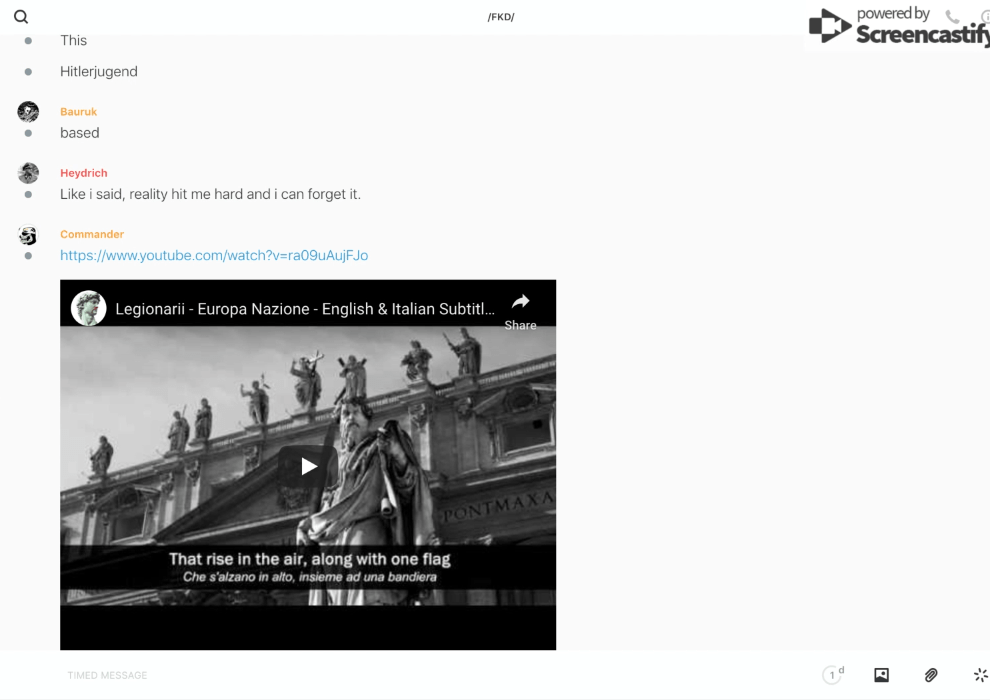The width and height of the screenshot is (990, 700).
Task: Open the picture upload icon
Action: (x=881, y=675)
